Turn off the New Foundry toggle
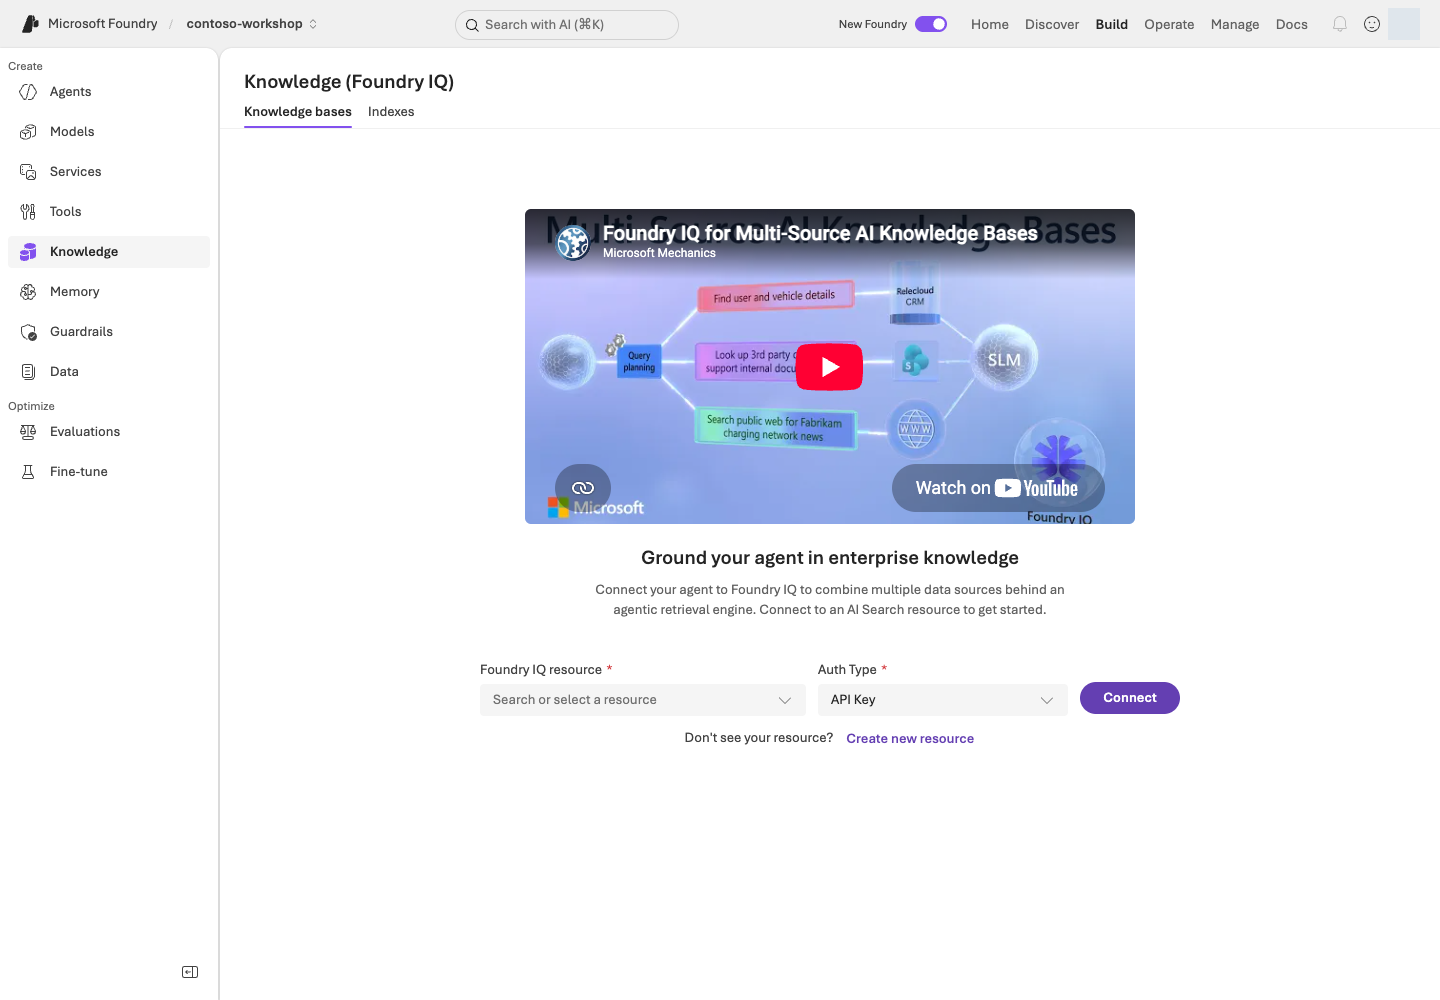Screen dimensions: 1440x1000 click(x=931, y=24)
